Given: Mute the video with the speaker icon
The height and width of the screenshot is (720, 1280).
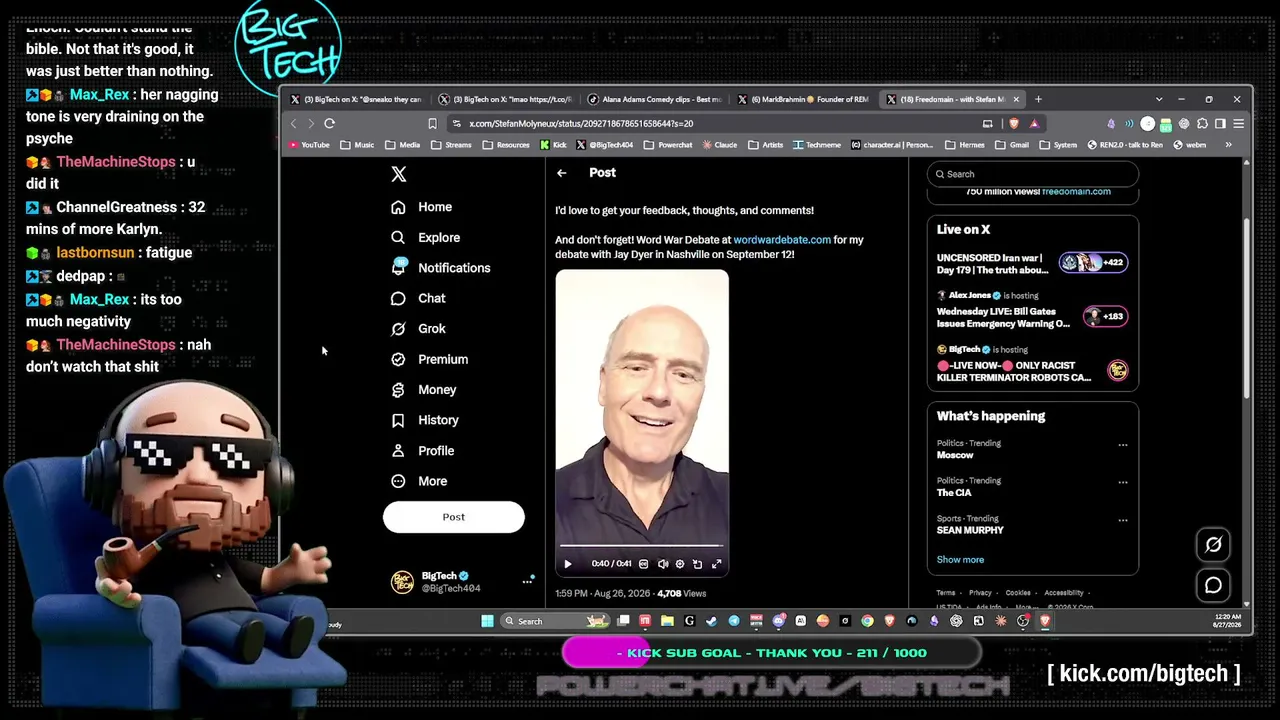Looking at the screenshot, I should 662,564.
